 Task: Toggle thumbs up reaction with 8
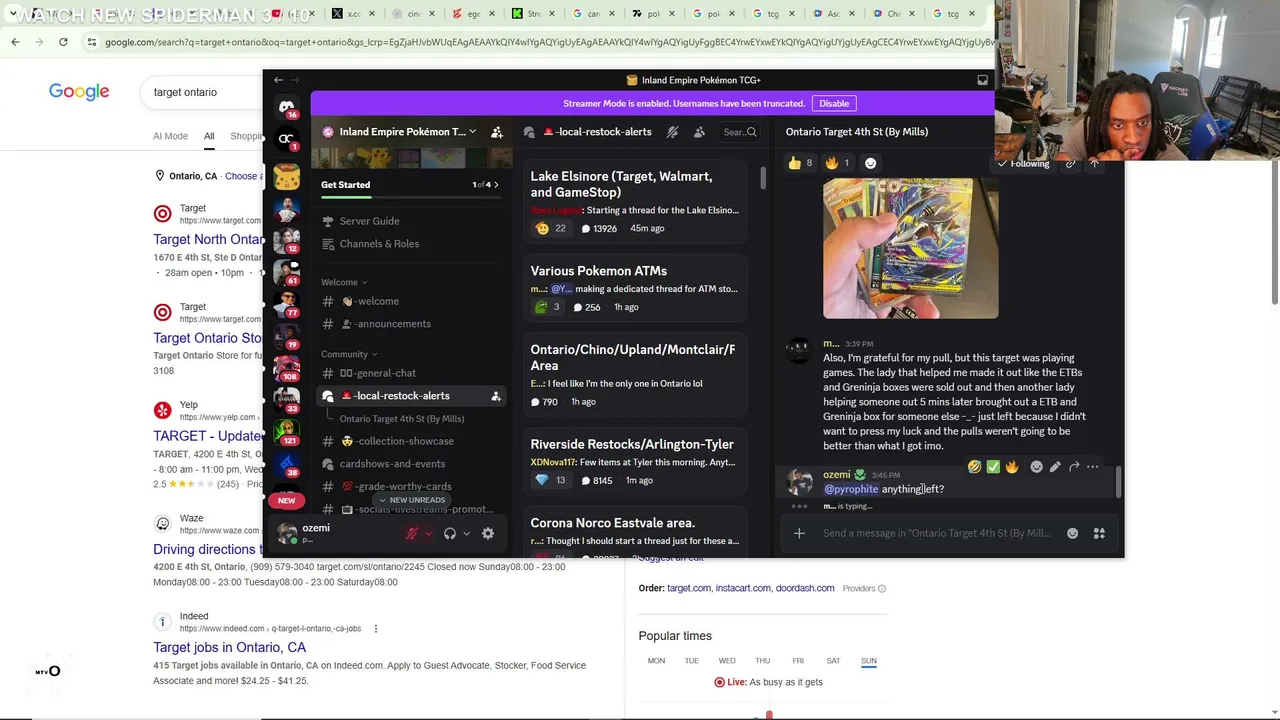click(800, 163)
